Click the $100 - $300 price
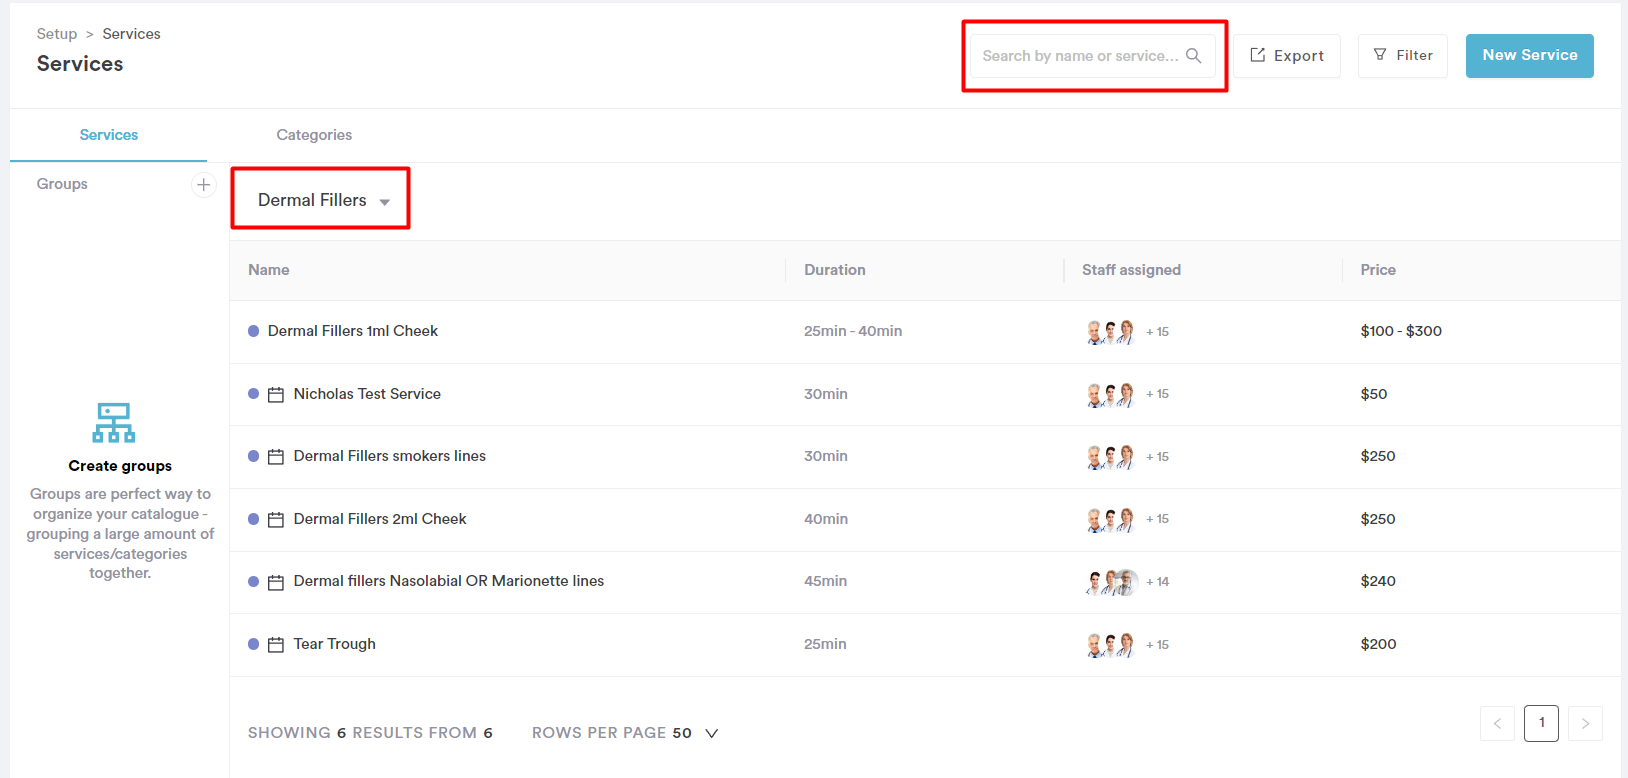1628x778 pixels. [1401, 331]
